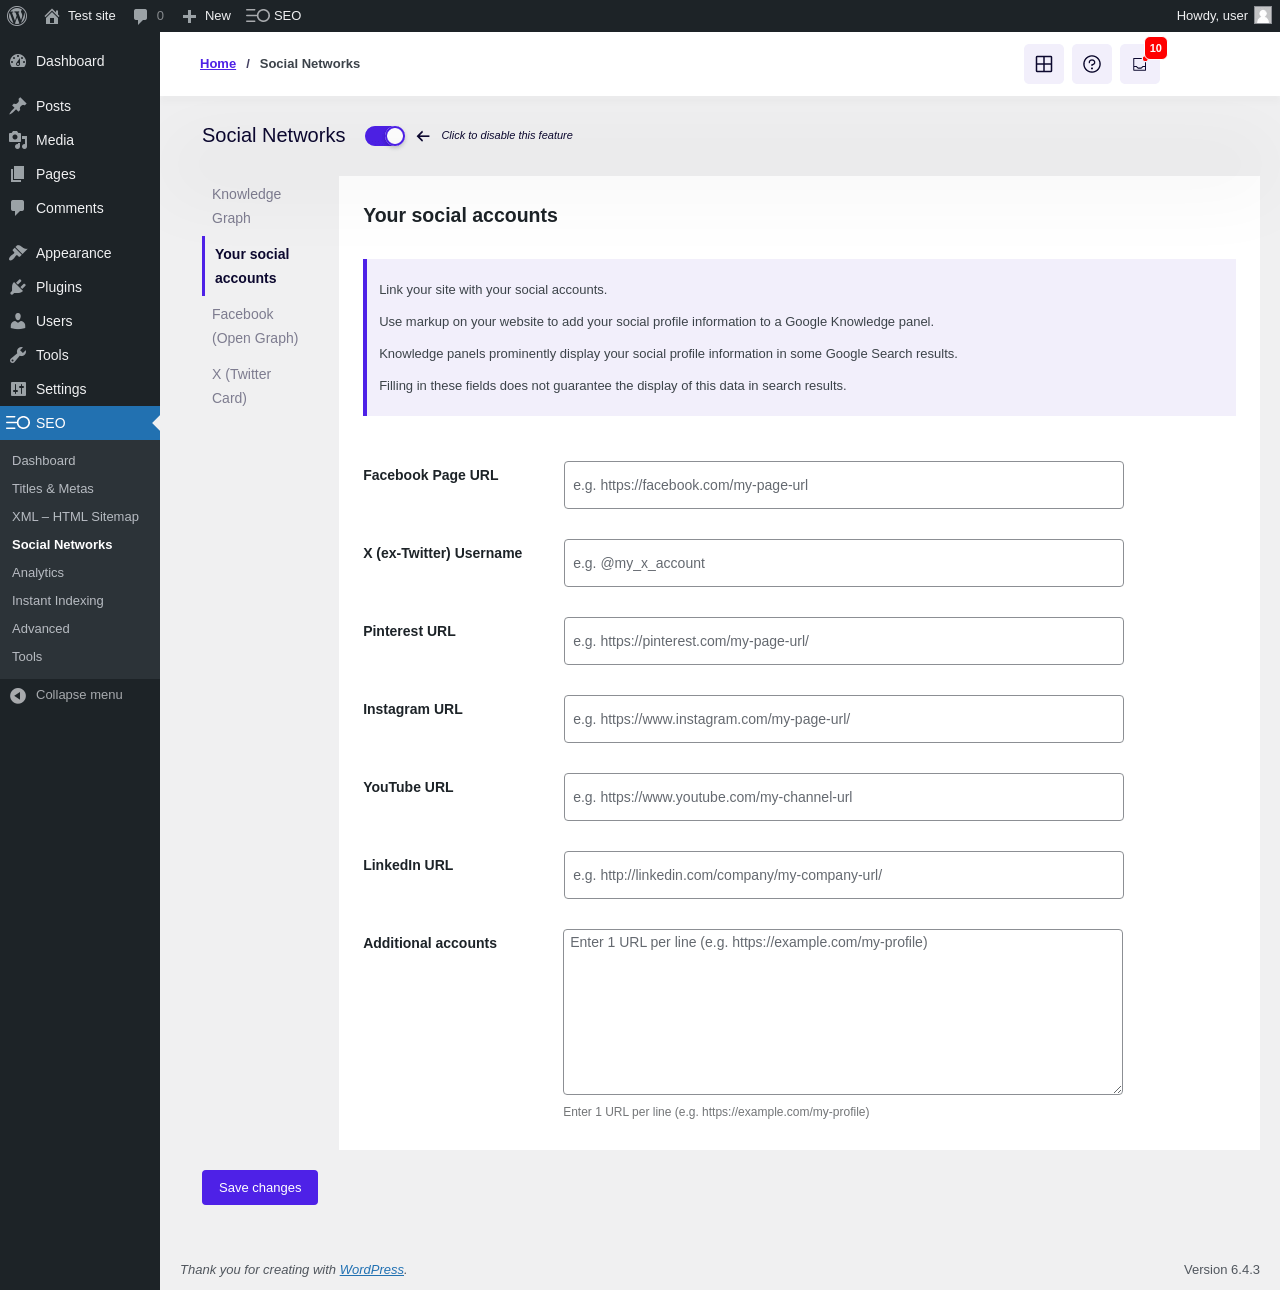The width and height of the screenshot is (1280, 1290).
Task: Follow the Home breadcrumb link
Action: [218, 64]
